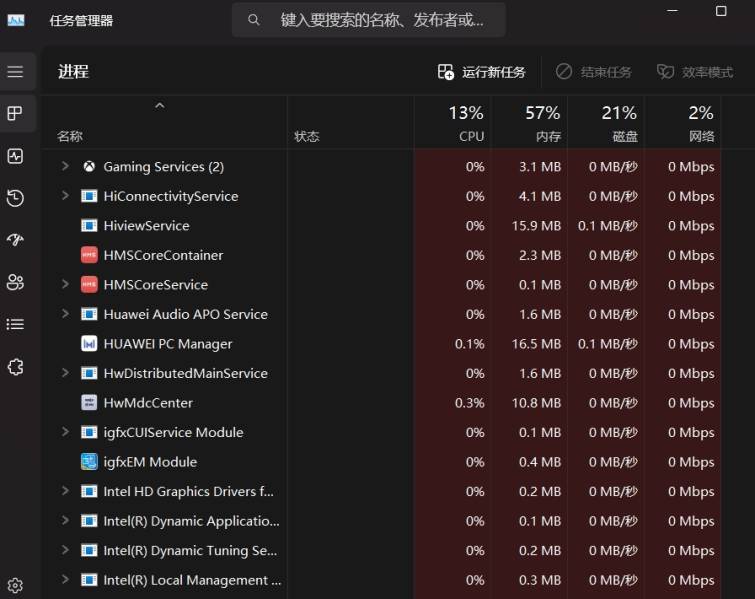The width and height of the screenshot is (755, 599).
Task: Open the Startup apps tab in sidebar
Action: click(x=15, y=240)
